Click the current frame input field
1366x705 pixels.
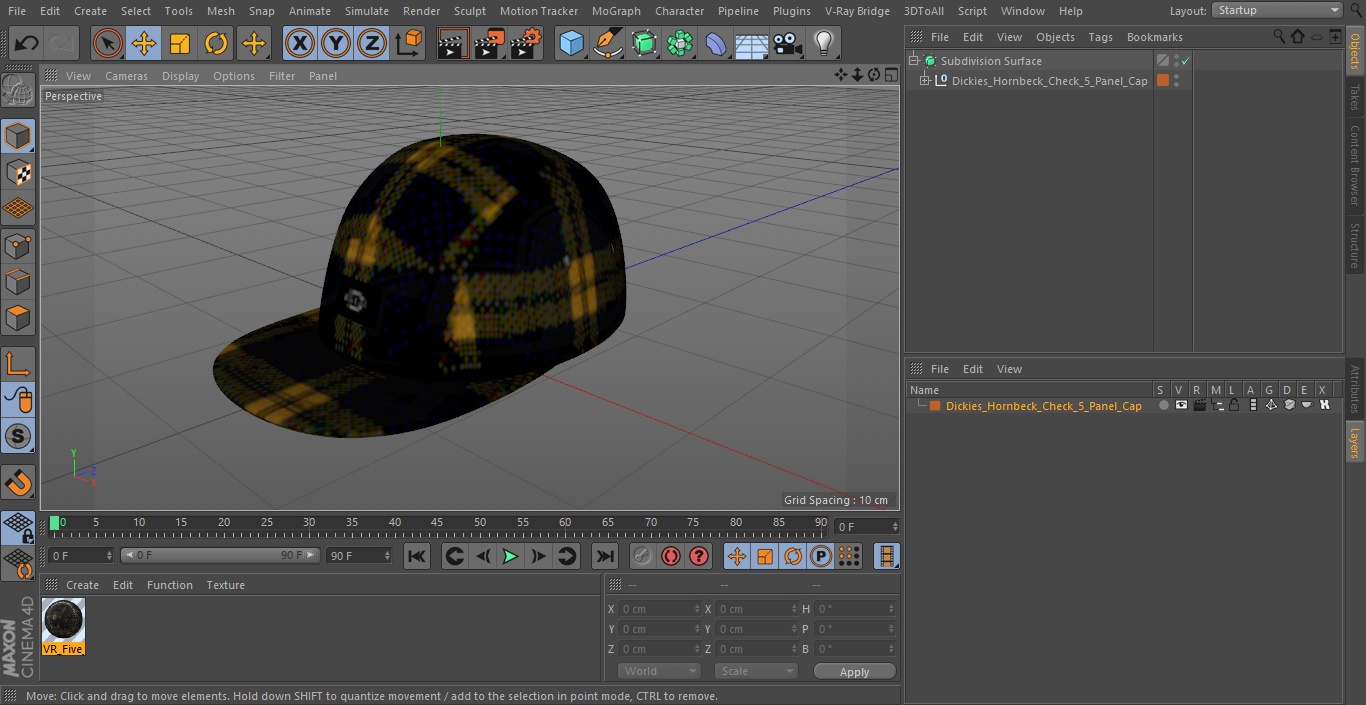click(866, 526)
